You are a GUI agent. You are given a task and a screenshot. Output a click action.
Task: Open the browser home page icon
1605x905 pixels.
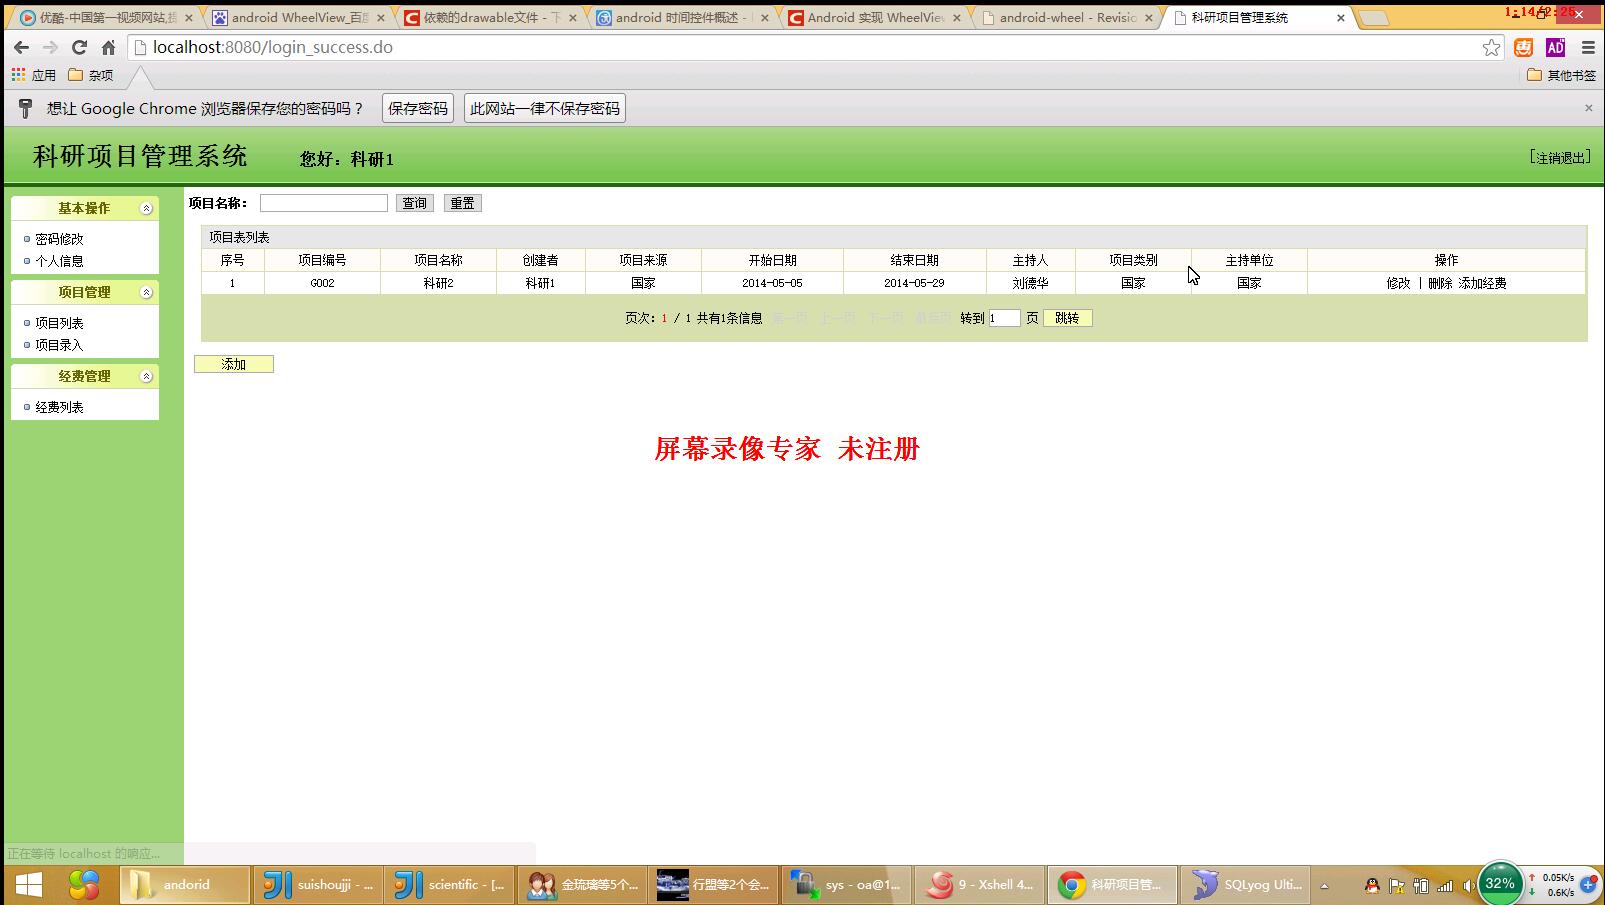click(108, 47)
